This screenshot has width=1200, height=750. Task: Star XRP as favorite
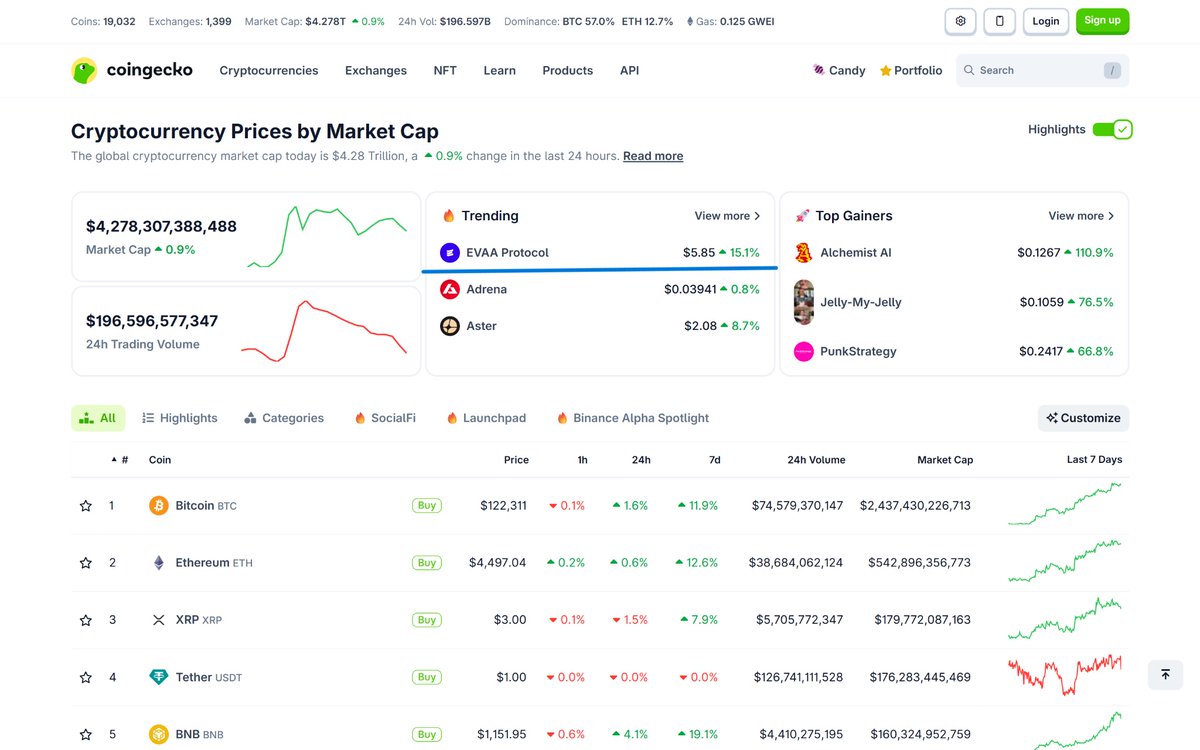(86, 620)
